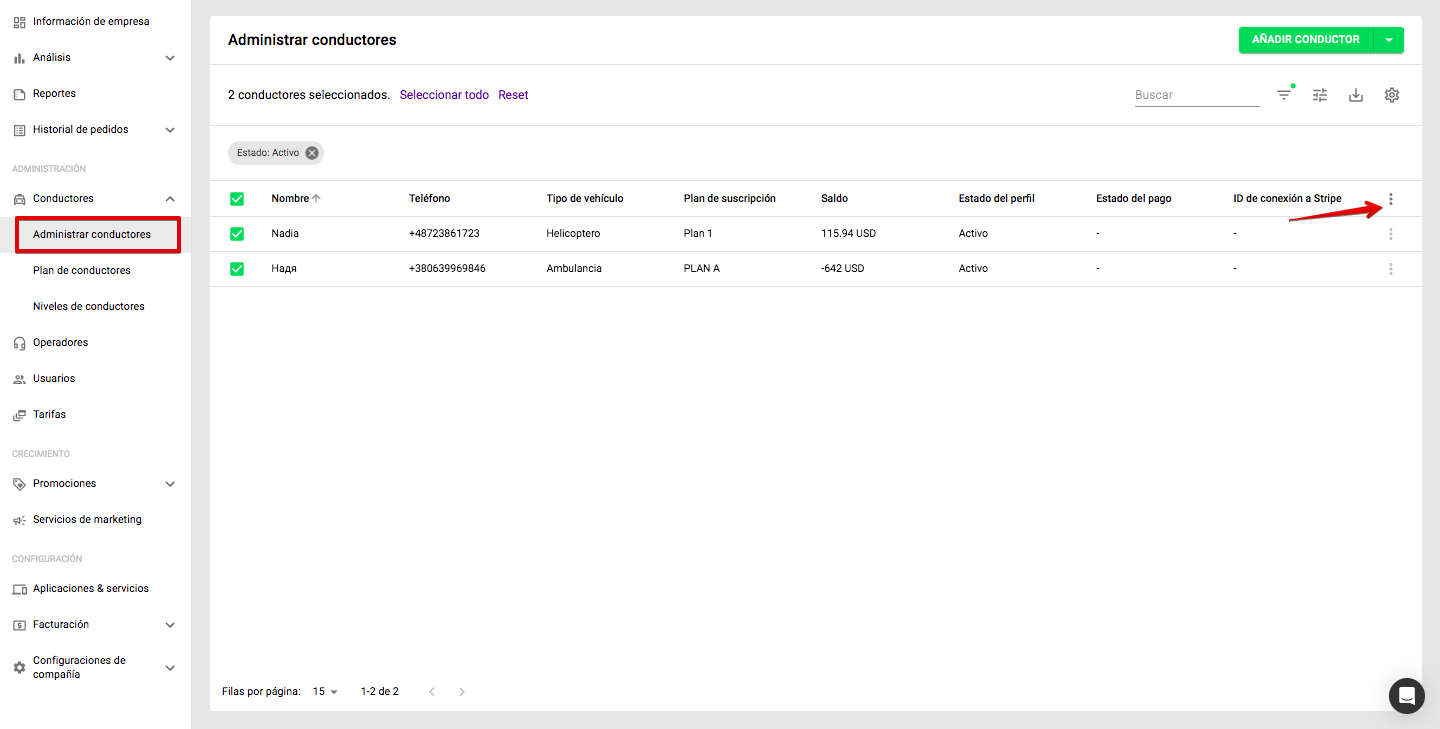
Task: Click the Seleccionar todo link
Action: [x=444, y=95]
